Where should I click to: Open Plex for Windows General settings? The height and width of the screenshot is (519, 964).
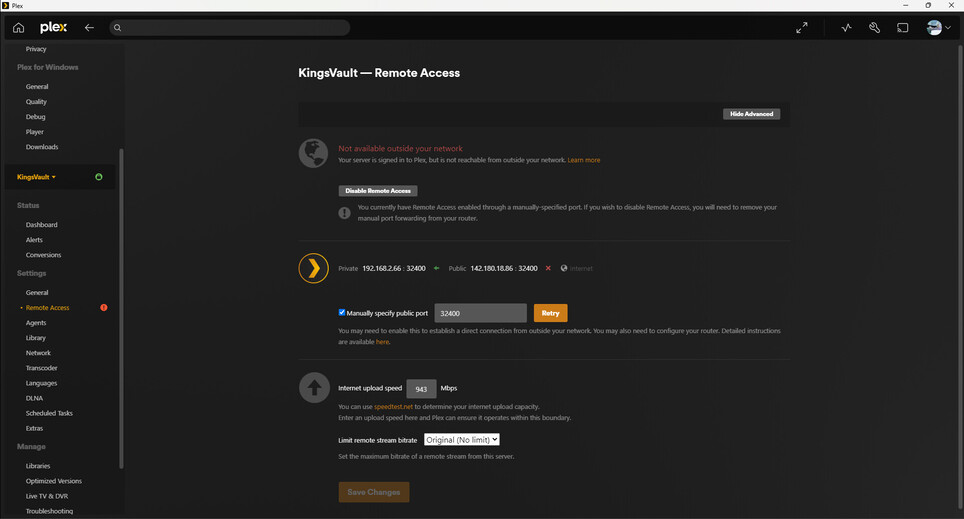[37, 87]
